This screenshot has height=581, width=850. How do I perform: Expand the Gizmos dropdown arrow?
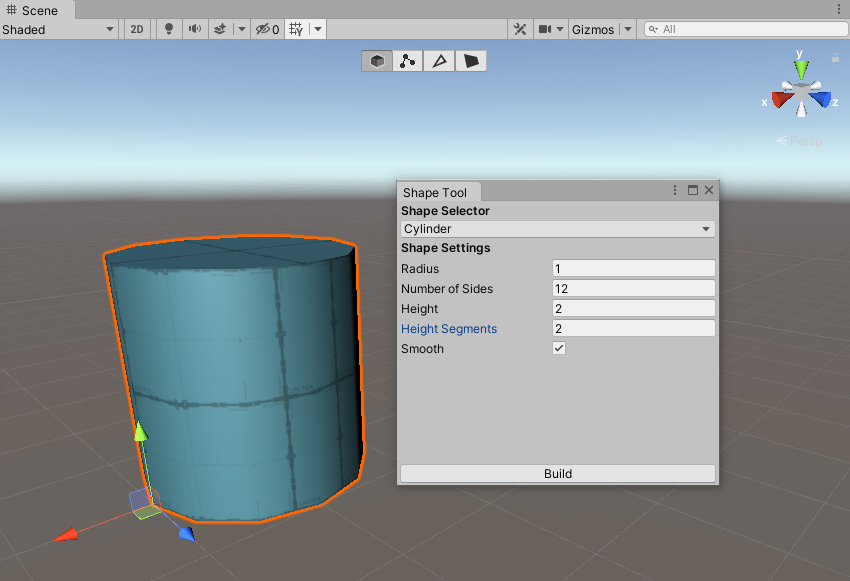tap(628, 30)
